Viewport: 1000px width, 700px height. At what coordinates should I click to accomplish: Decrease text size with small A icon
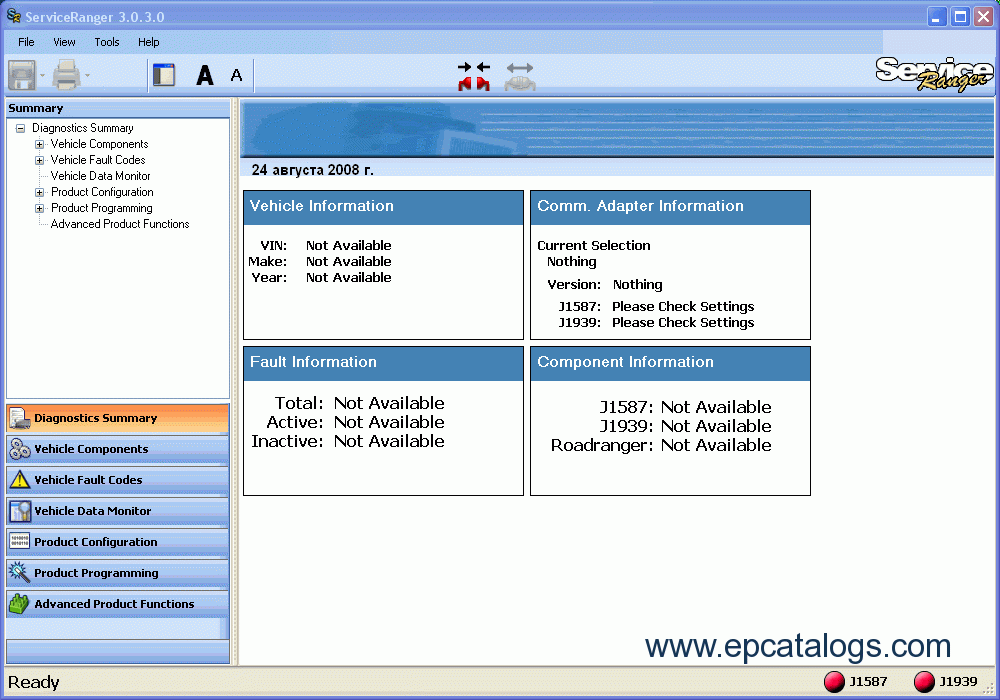click(237, 75)
